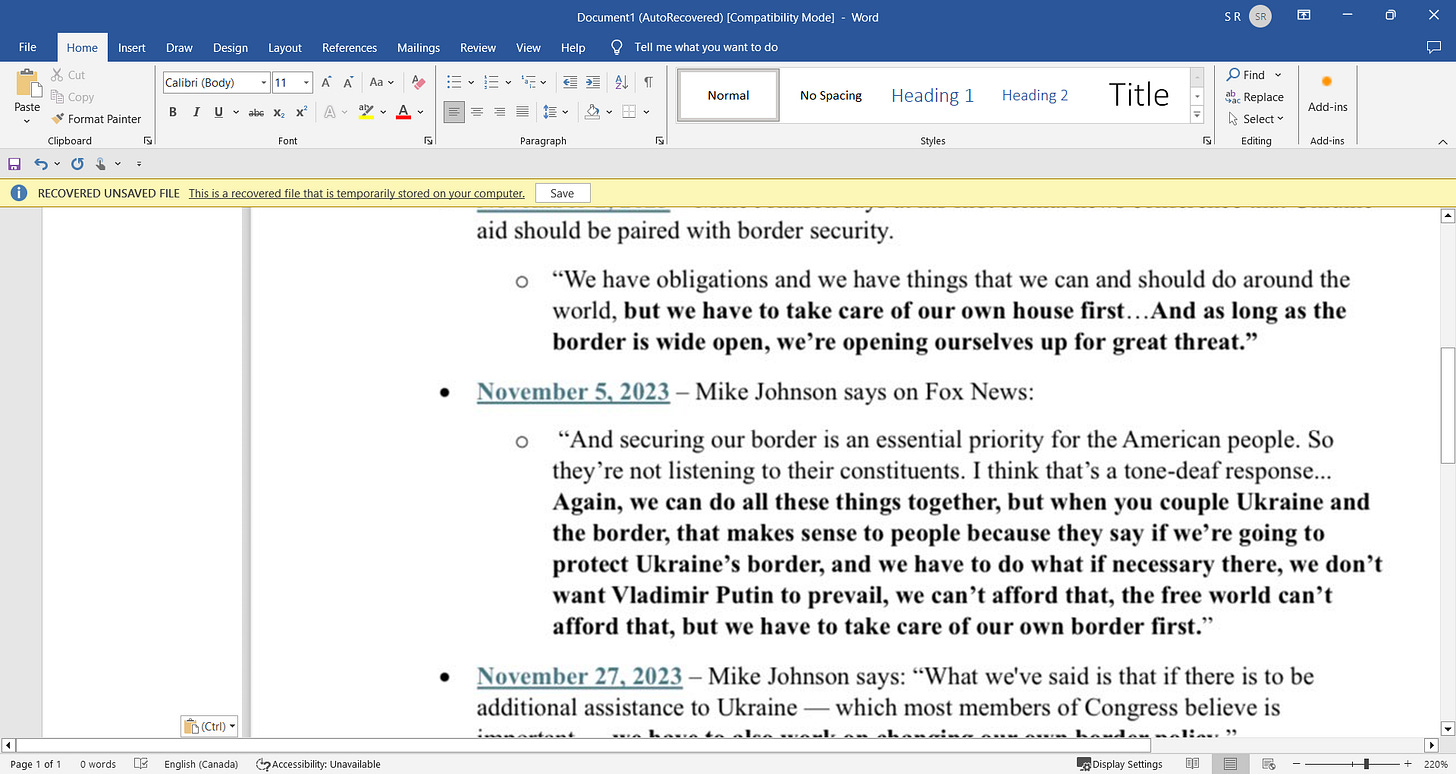Open the spelling proofing status icon
Viewport: 1456px width, 774px height.
pyautogui.click(x=142, y=764)
